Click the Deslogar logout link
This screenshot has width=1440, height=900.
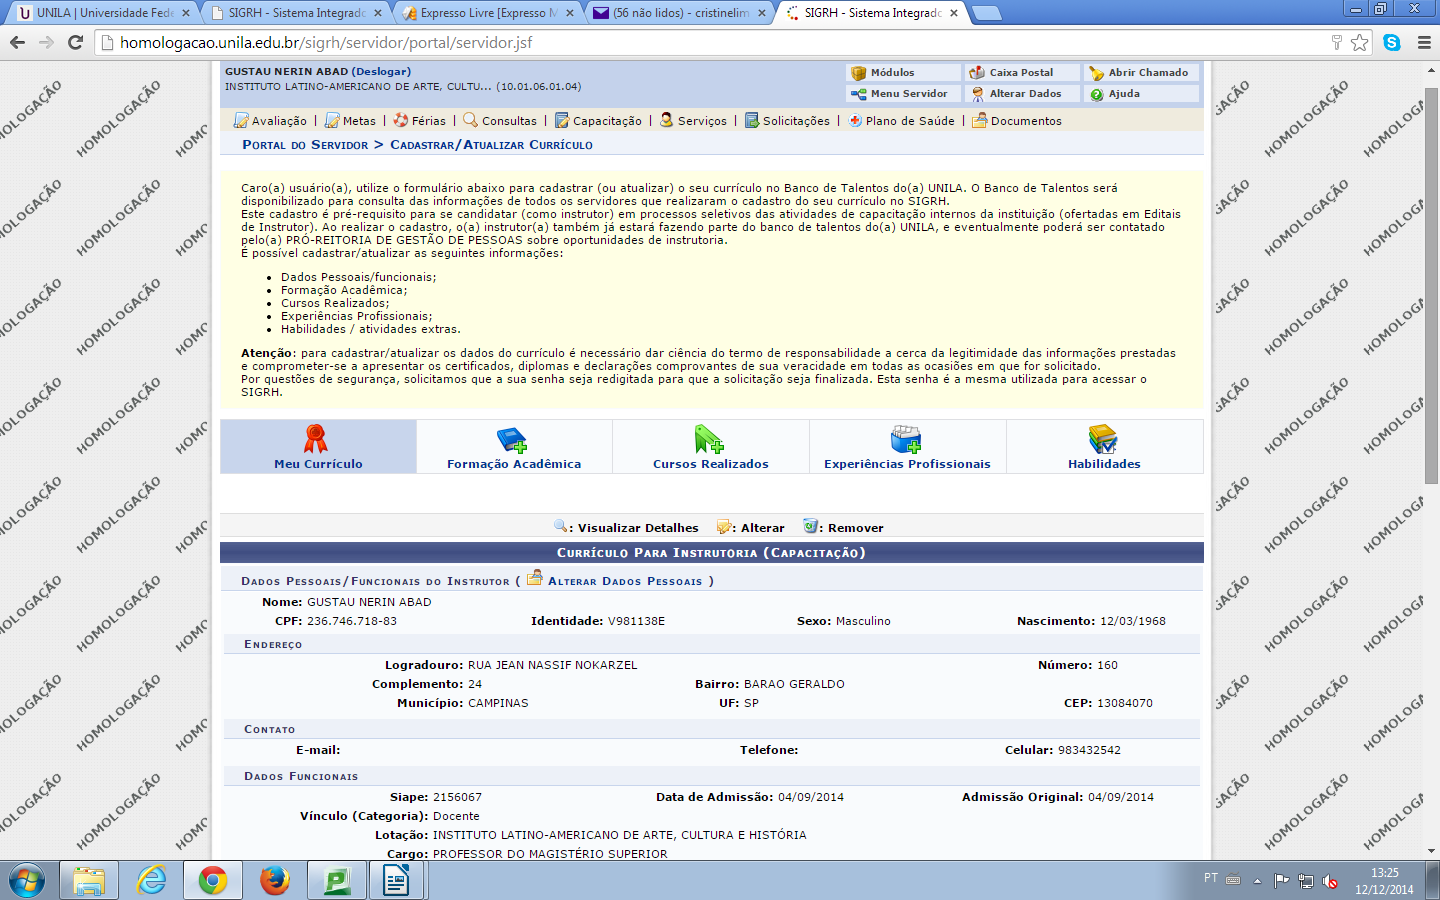[x=381, y=72]
